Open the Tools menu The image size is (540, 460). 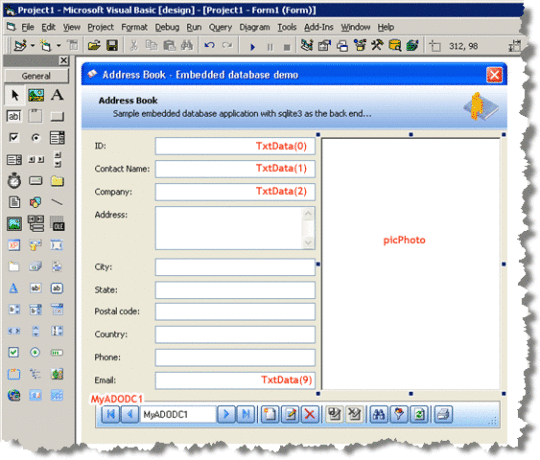coord(287,27)
